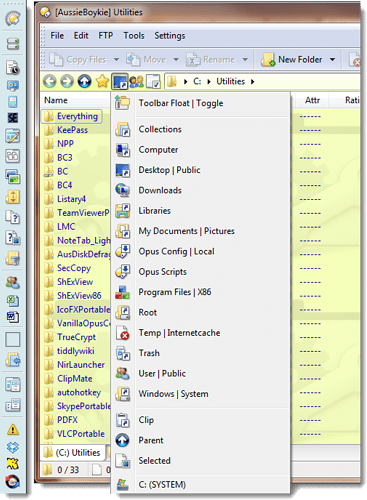Click the Libraries icon in menu
The width and height of the screenshot is (367, 500).
122,211
